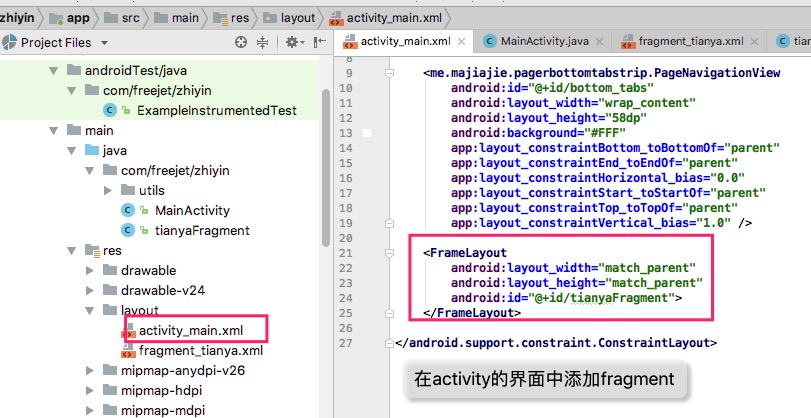Expand the drawable folder arrow

pyautogui.click(x=89, y=271)
